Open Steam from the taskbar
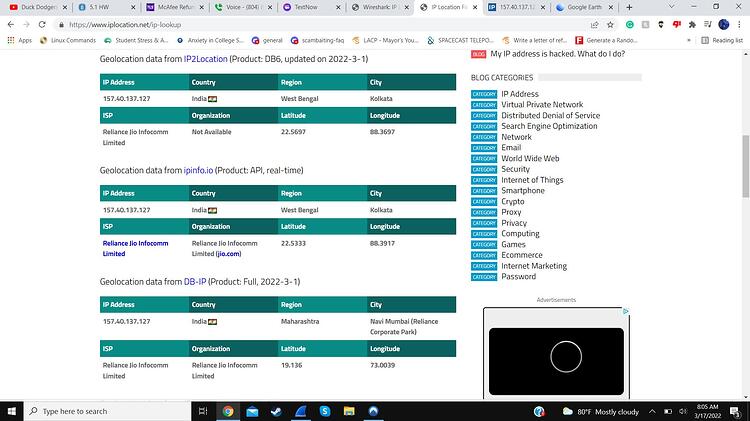Screen dimensions: 750x421 coord(276,411)
